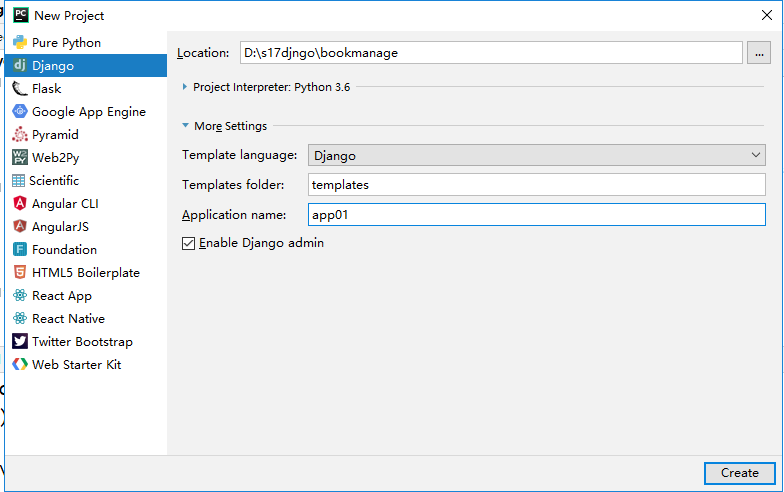The image size is (784, 492).
Task: Click the Scientific grid icon
Action: tap(18, 180)
